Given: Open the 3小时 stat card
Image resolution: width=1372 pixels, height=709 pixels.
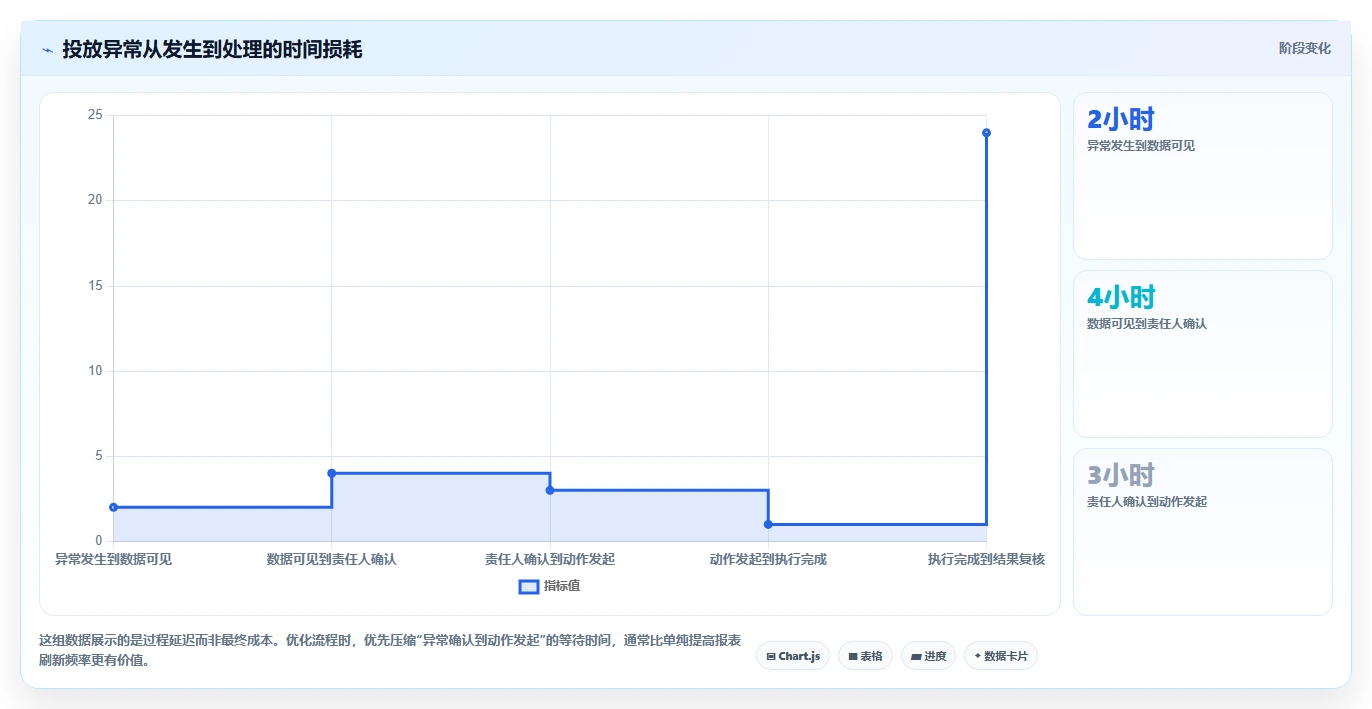Looking at the screenshot, I should (1202, 532).
